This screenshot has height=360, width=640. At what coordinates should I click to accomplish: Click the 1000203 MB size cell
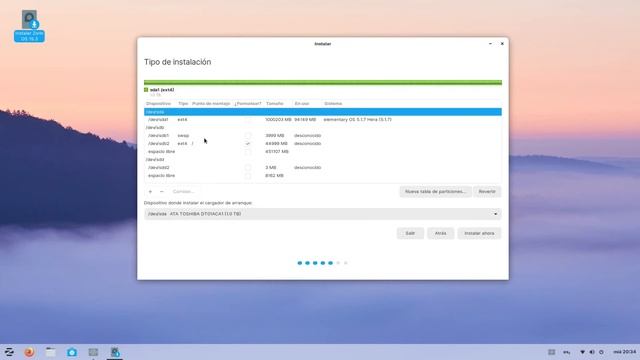278,120
